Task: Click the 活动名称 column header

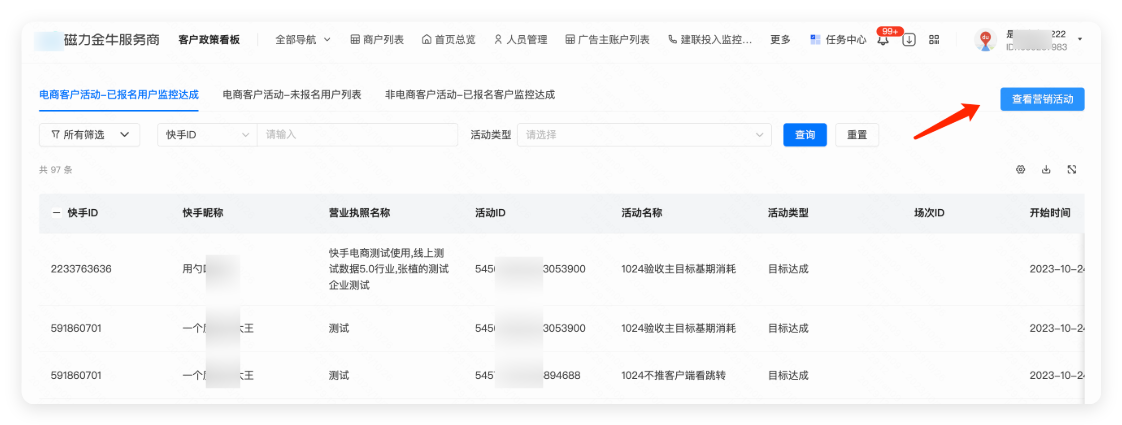Action: tap(642, 213)
